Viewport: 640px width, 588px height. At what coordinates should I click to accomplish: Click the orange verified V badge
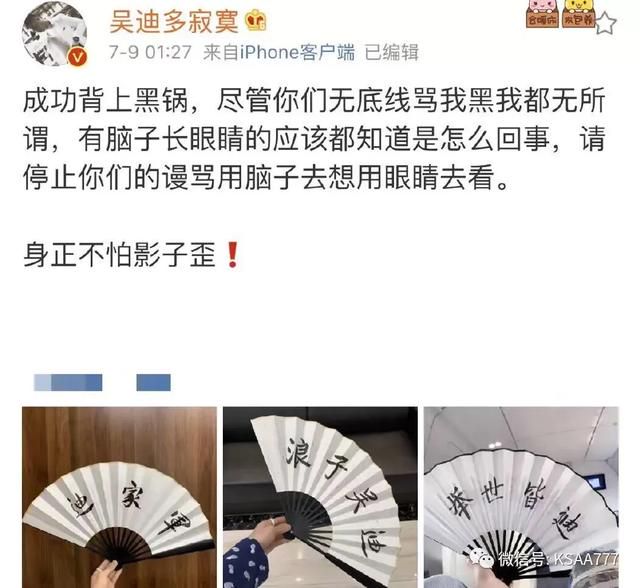(x=77, y=57)
